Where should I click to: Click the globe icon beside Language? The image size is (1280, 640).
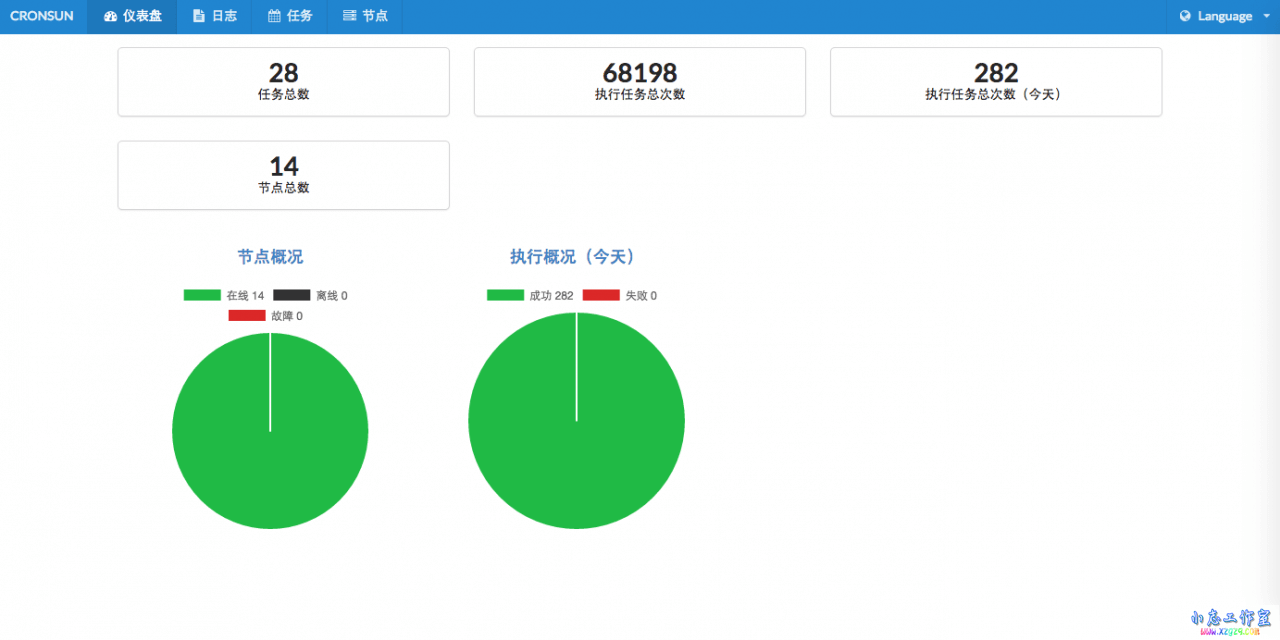tap(1185, 16)
